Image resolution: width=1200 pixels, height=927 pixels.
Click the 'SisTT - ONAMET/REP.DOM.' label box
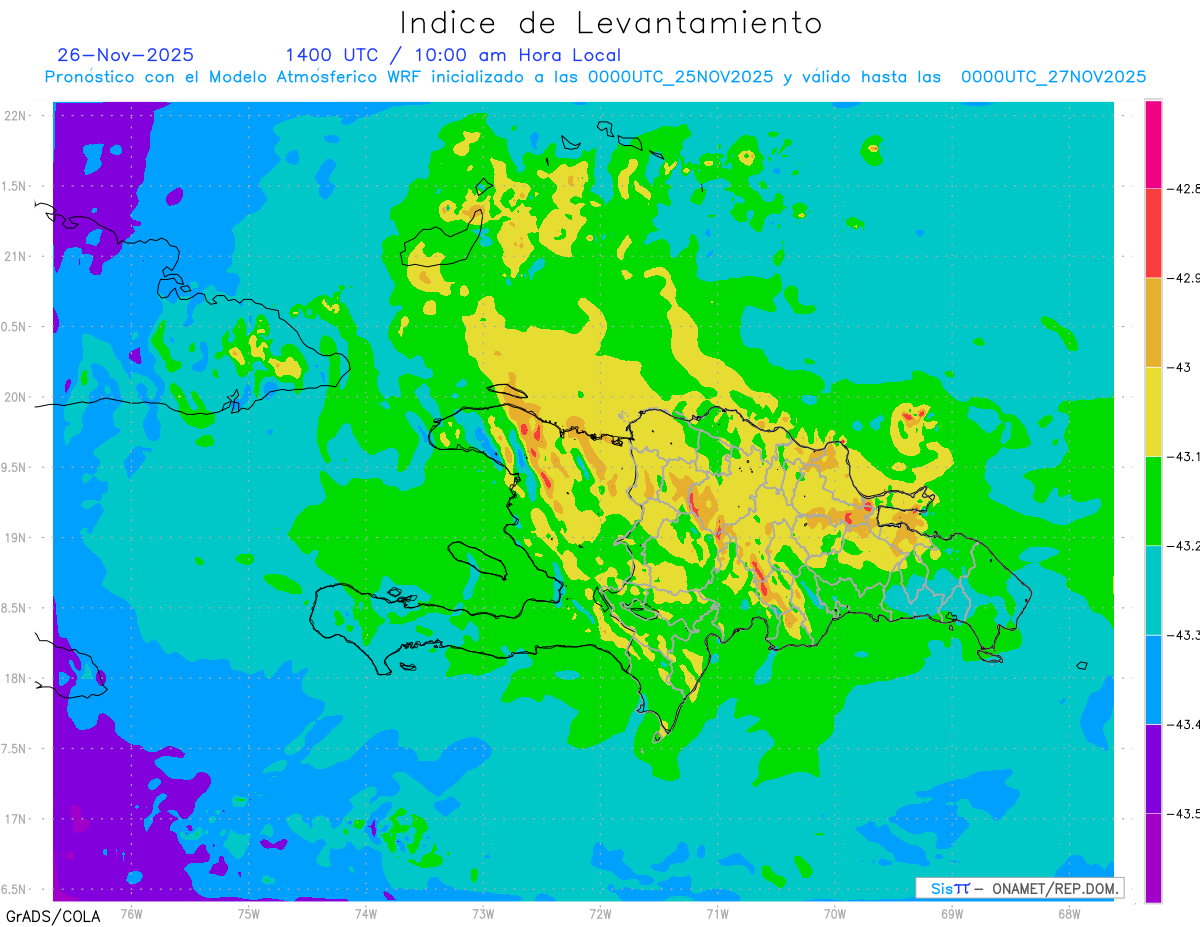[1020, 888]
